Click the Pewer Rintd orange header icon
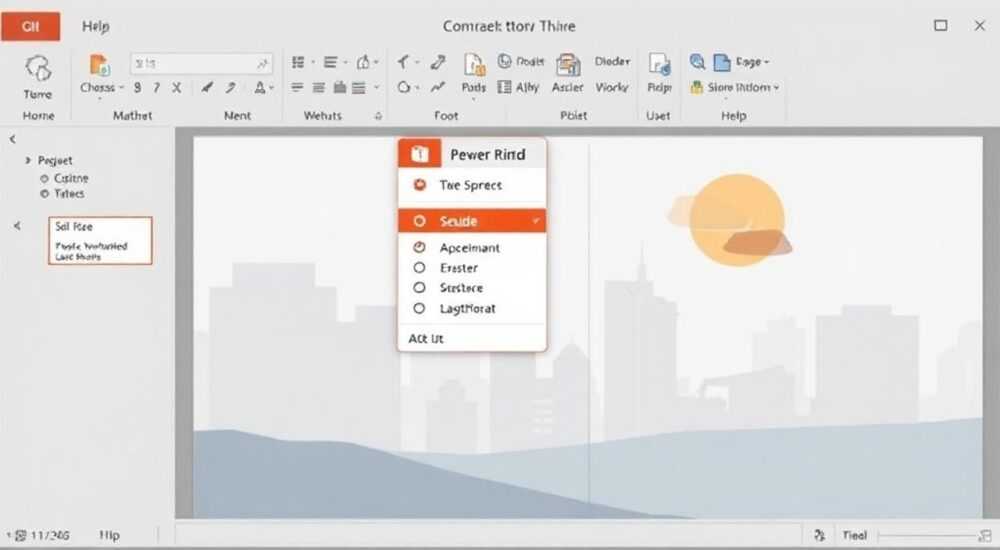 pos(419,154)
